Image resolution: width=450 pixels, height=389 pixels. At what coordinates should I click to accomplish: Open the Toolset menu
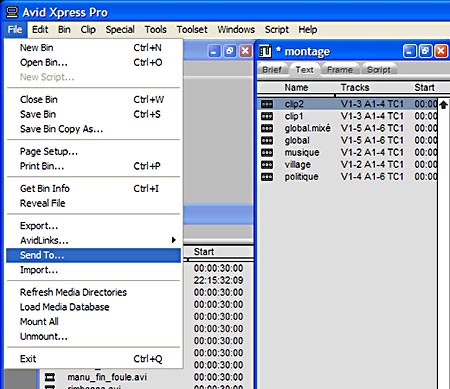(x=192, y=29)
